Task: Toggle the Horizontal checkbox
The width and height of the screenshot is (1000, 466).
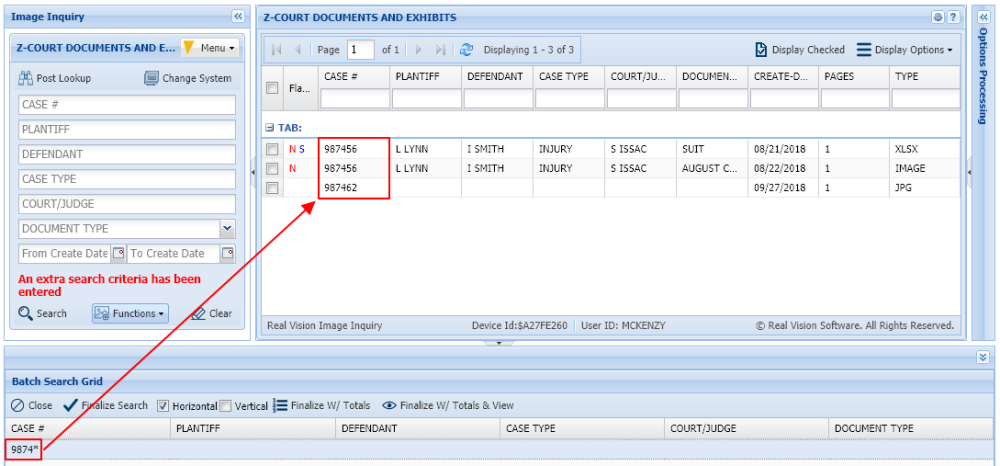Action: pos(163,405)
